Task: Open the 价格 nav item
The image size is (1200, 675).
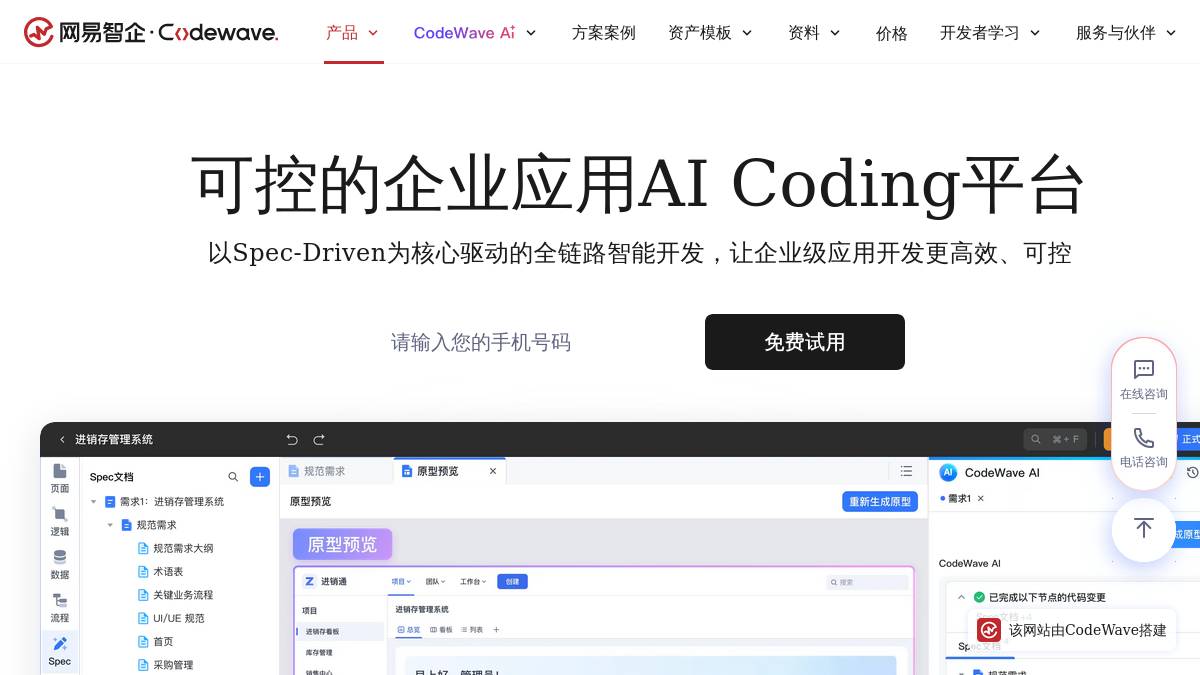Action: pos(891,33)
